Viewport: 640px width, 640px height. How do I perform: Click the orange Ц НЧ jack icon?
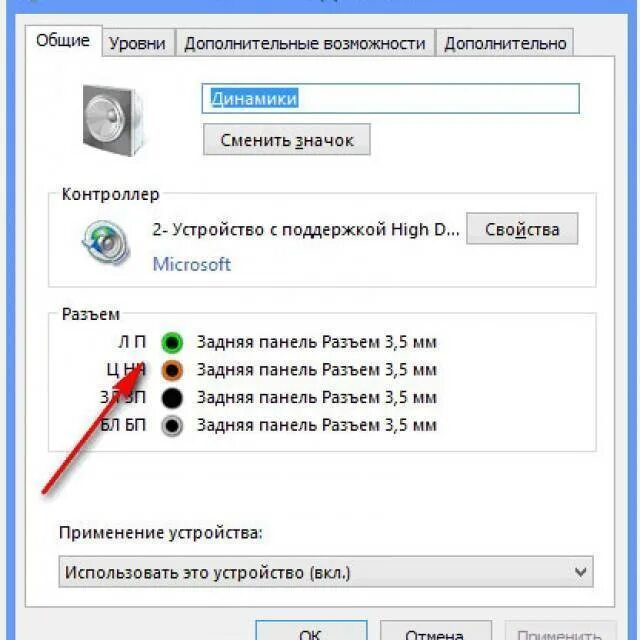point(172,370)
